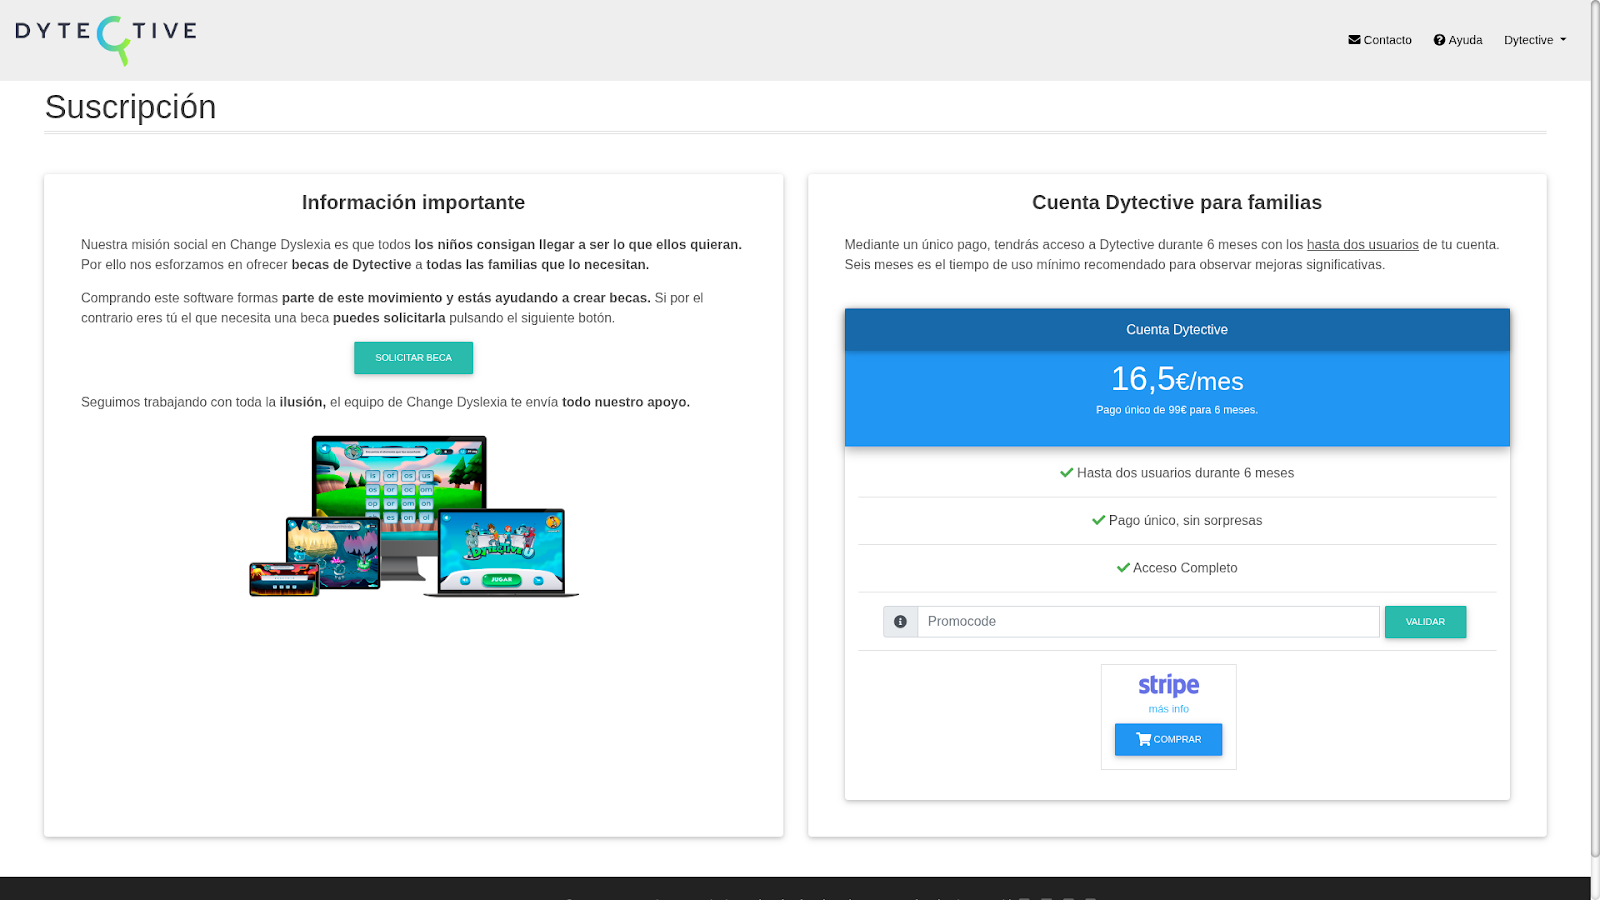The width and height of the screenshot is (1600, 900).
Task: Open the Ayuda help link
Action: click(x=1458, y=40)
